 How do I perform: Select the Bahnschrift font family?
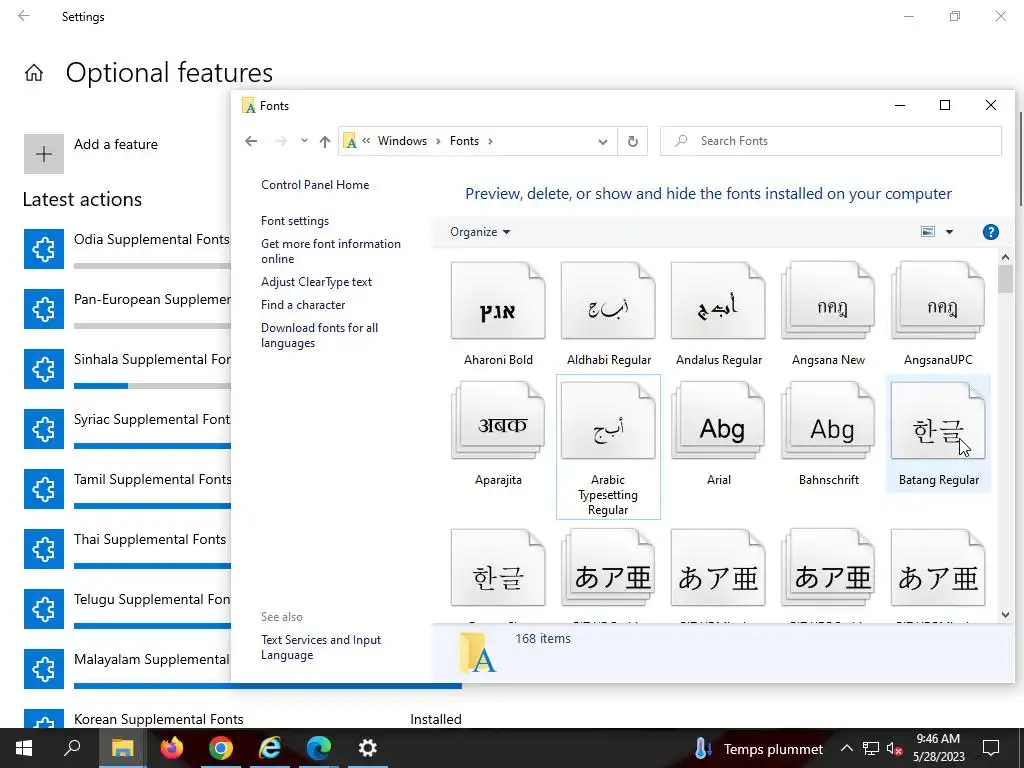(828, 434)
